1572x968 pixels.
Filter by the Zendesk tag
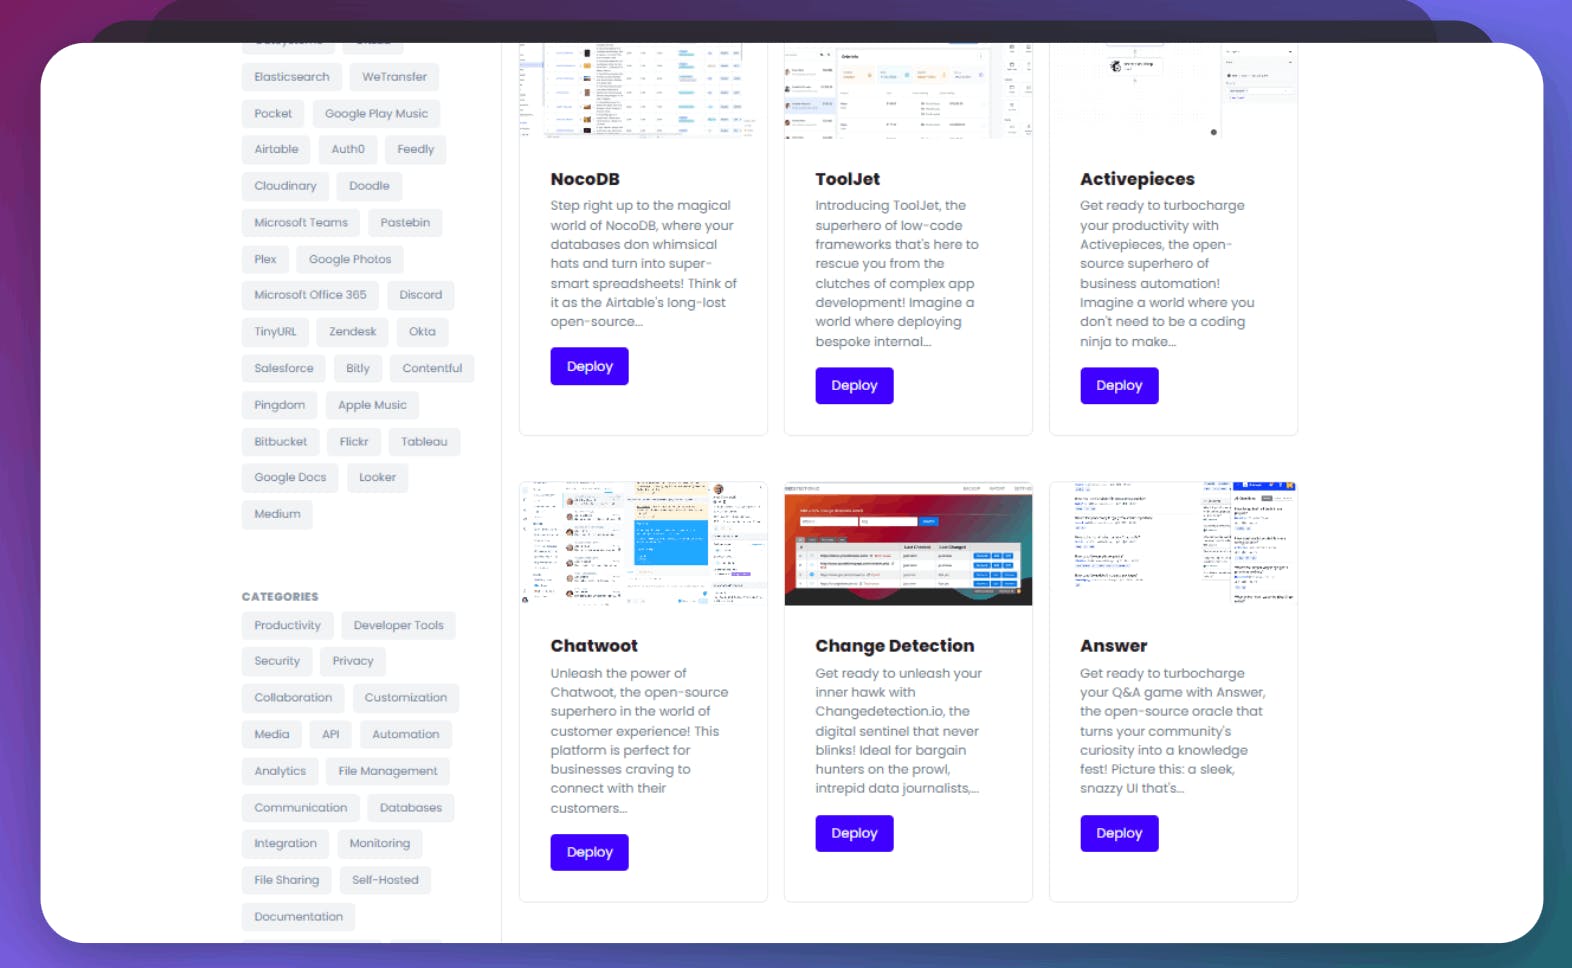[x=353, y=332]
